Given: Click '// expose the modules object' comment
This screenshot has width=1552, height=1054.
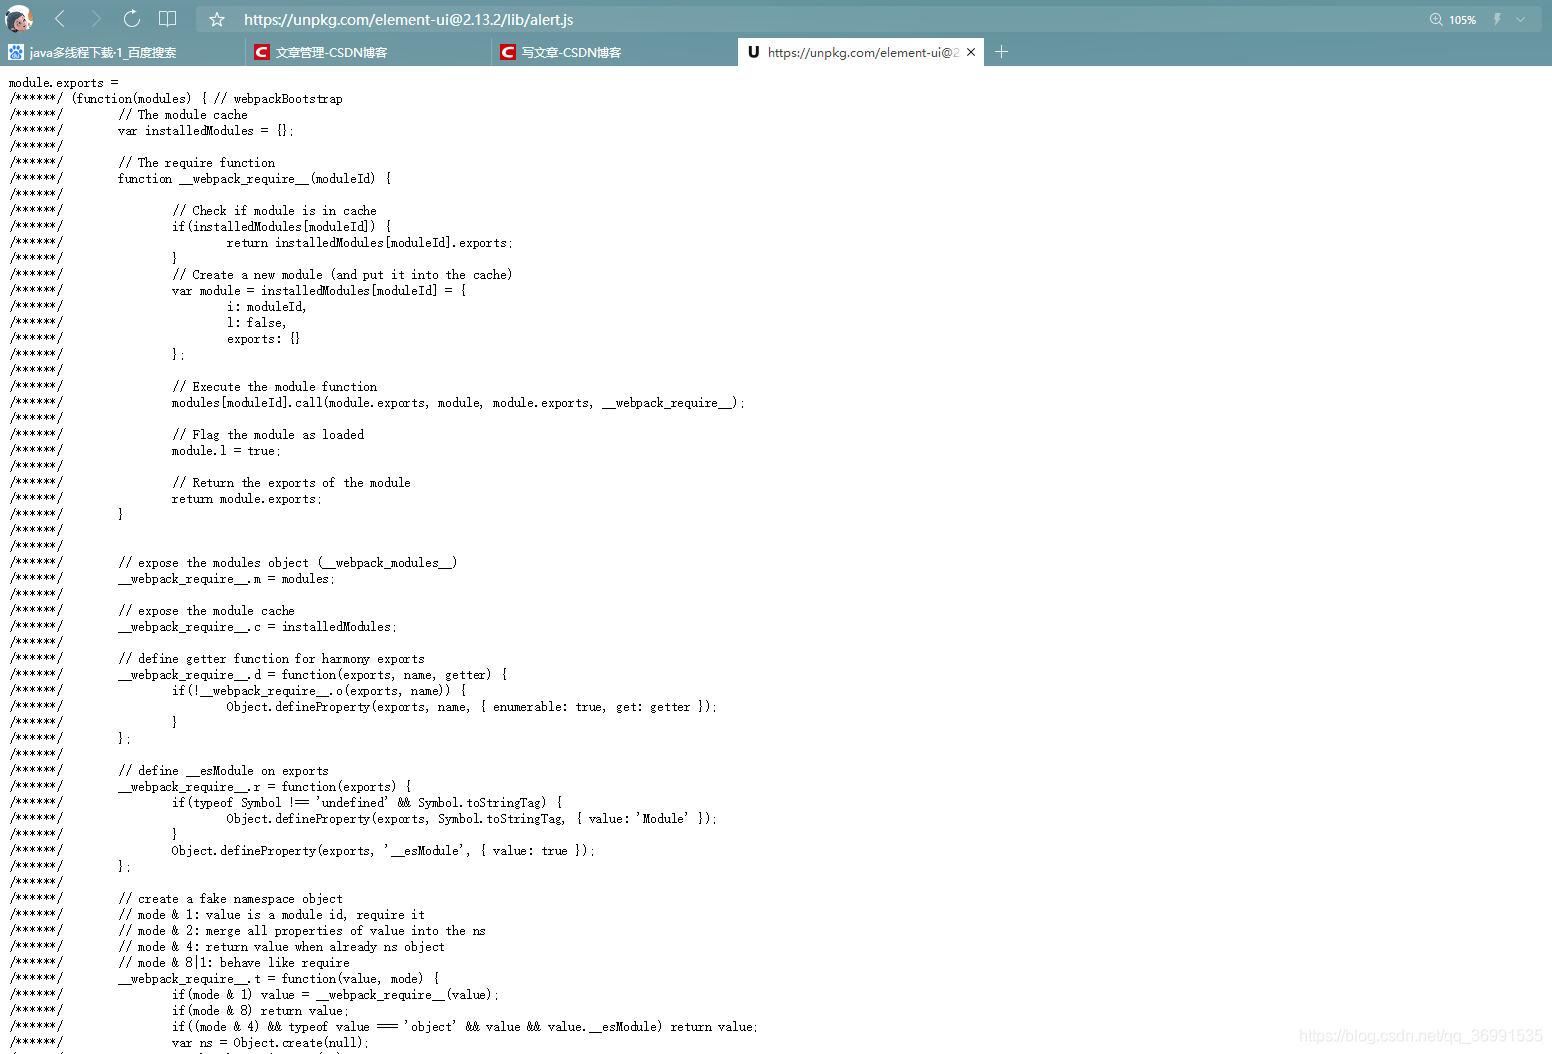Looking at the screenshot, I should (x=288, y=563).
